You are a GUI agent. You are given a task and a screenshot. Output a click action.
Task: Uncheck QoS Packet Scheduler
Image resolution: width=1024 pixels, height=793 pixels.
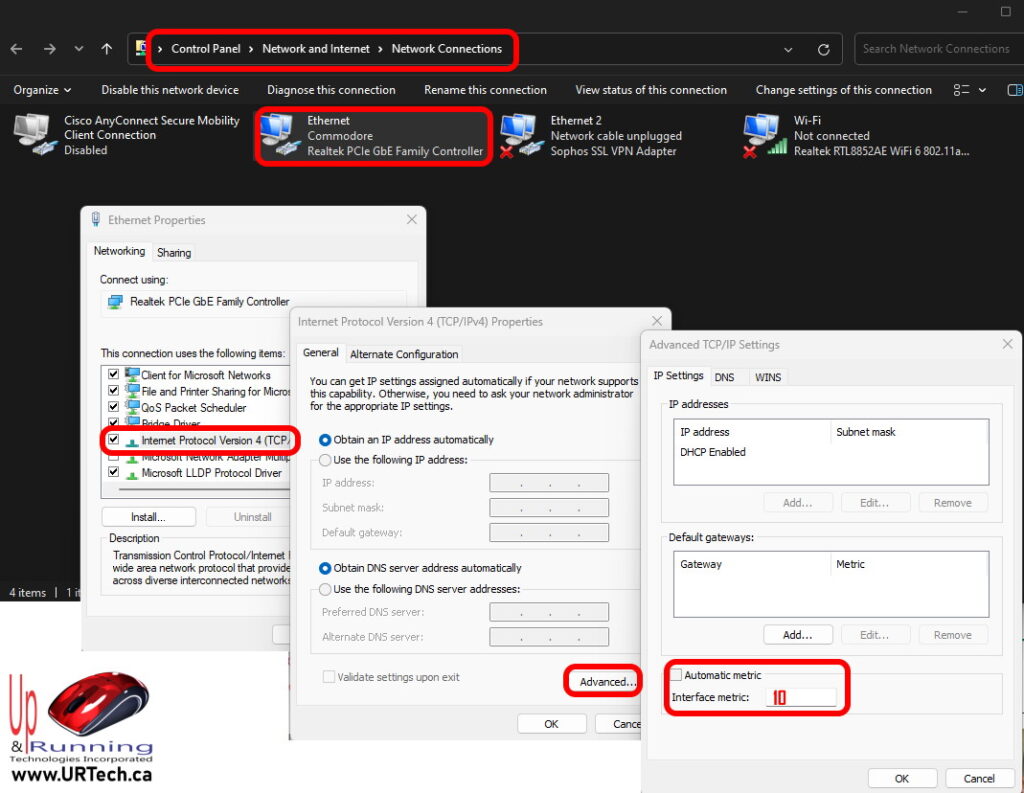[x=115, y=407]
